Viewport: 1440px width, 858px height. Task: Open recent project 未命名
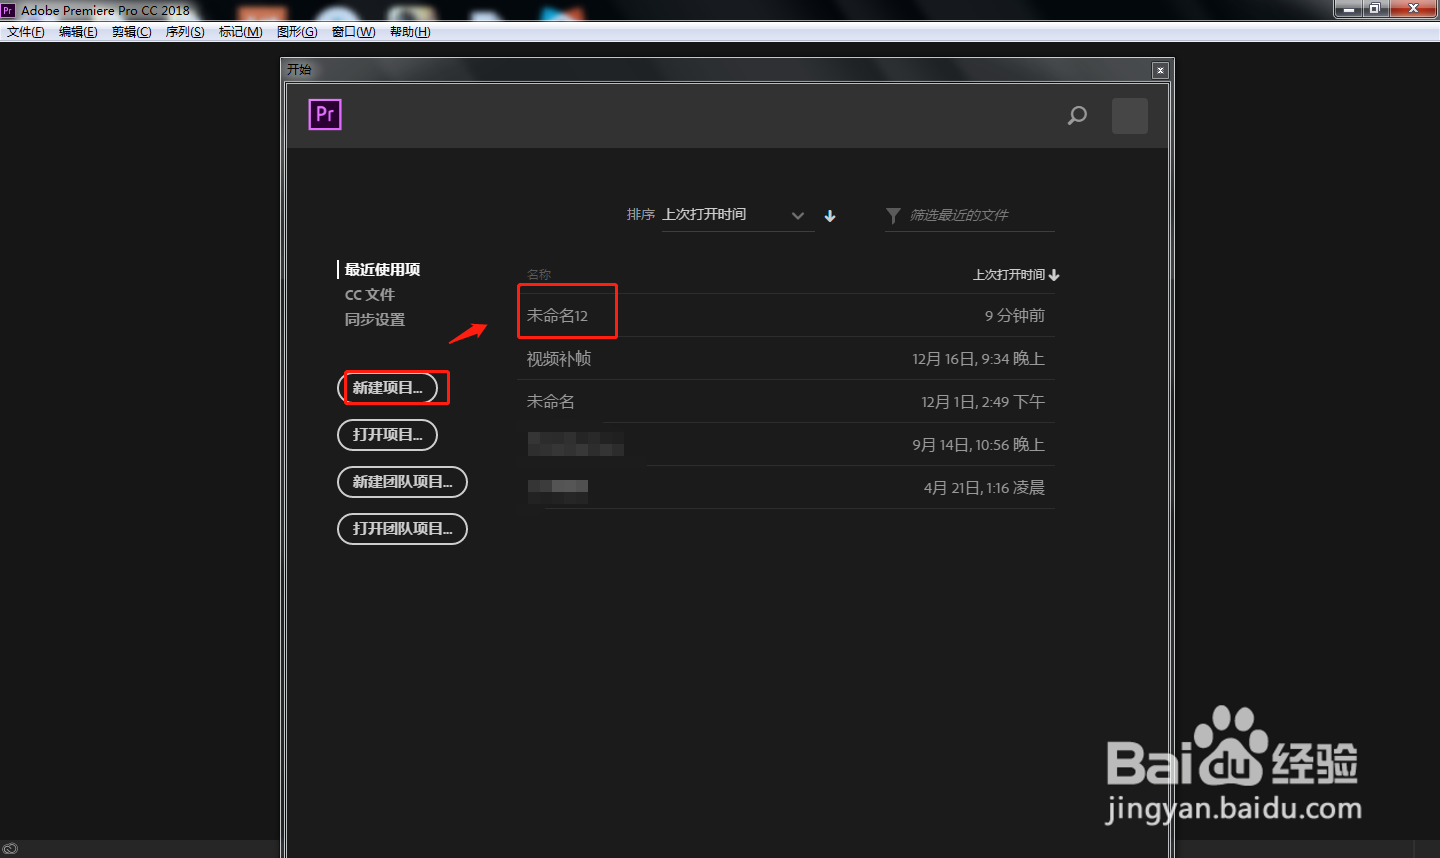551,402
